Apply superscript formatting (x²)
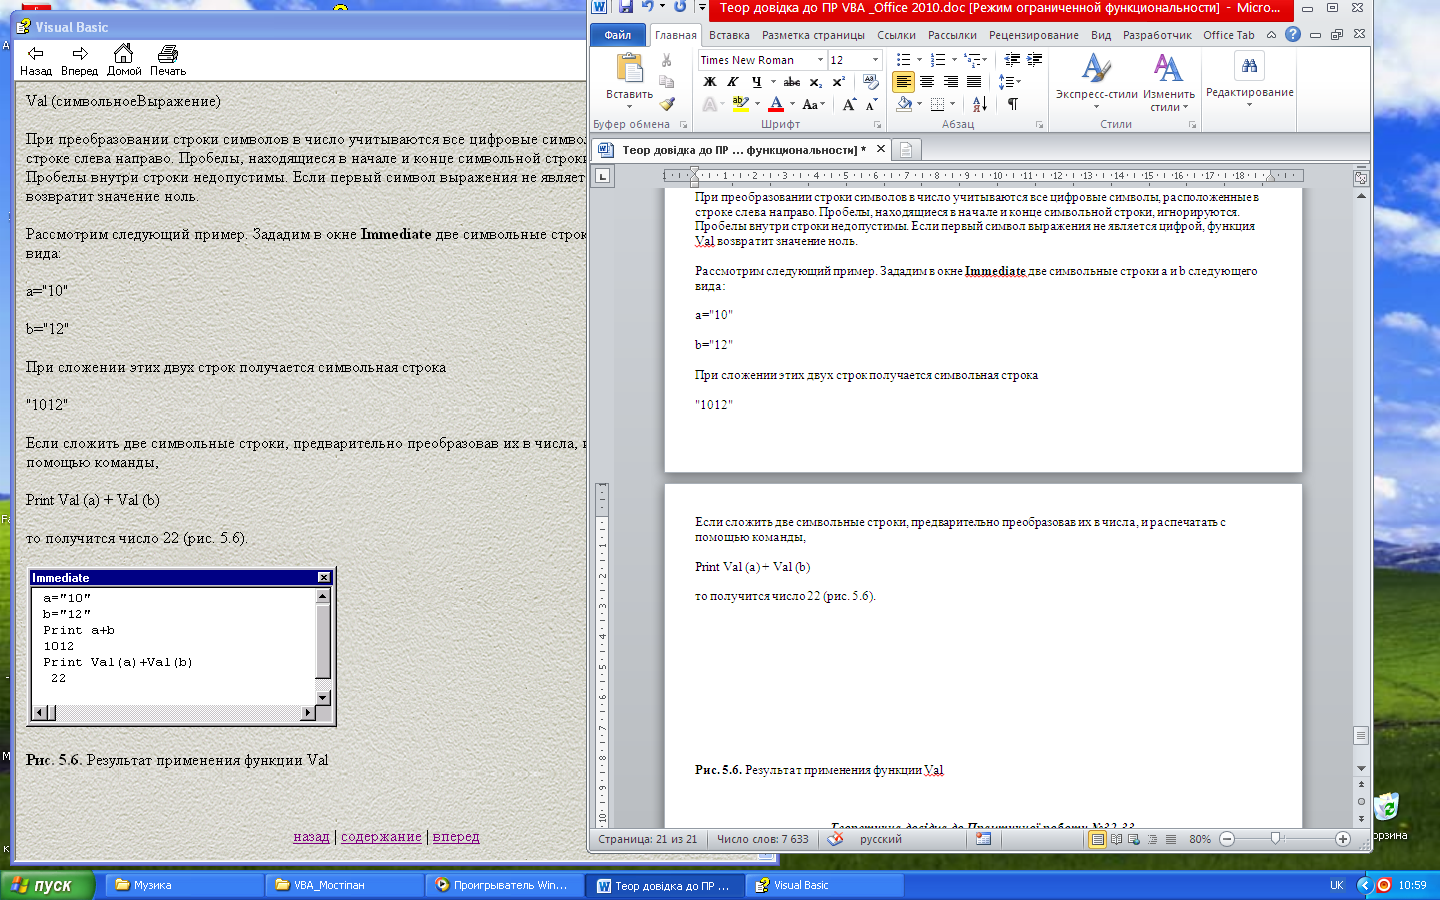The image size is (1440, 900). [838, 82]
